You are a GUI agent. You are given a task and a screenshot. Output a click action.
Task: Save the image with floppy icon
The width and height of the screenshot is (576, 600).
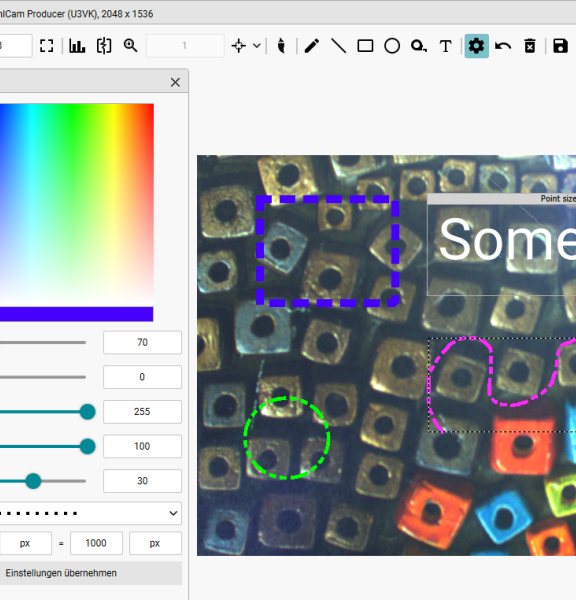pyautogui.click(x=560, y=46)
